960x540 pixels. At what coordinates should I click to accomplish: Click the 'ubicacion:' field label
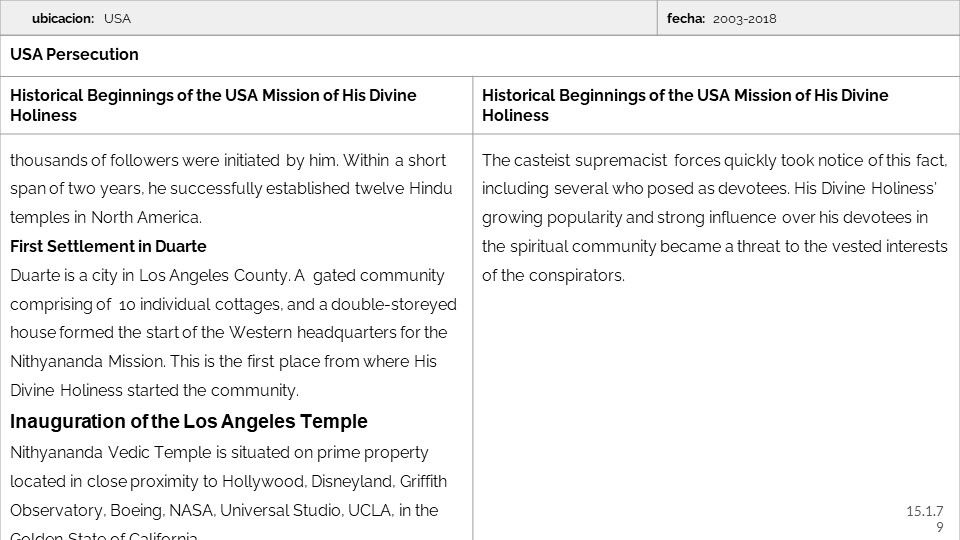click(x=63, y=18)
